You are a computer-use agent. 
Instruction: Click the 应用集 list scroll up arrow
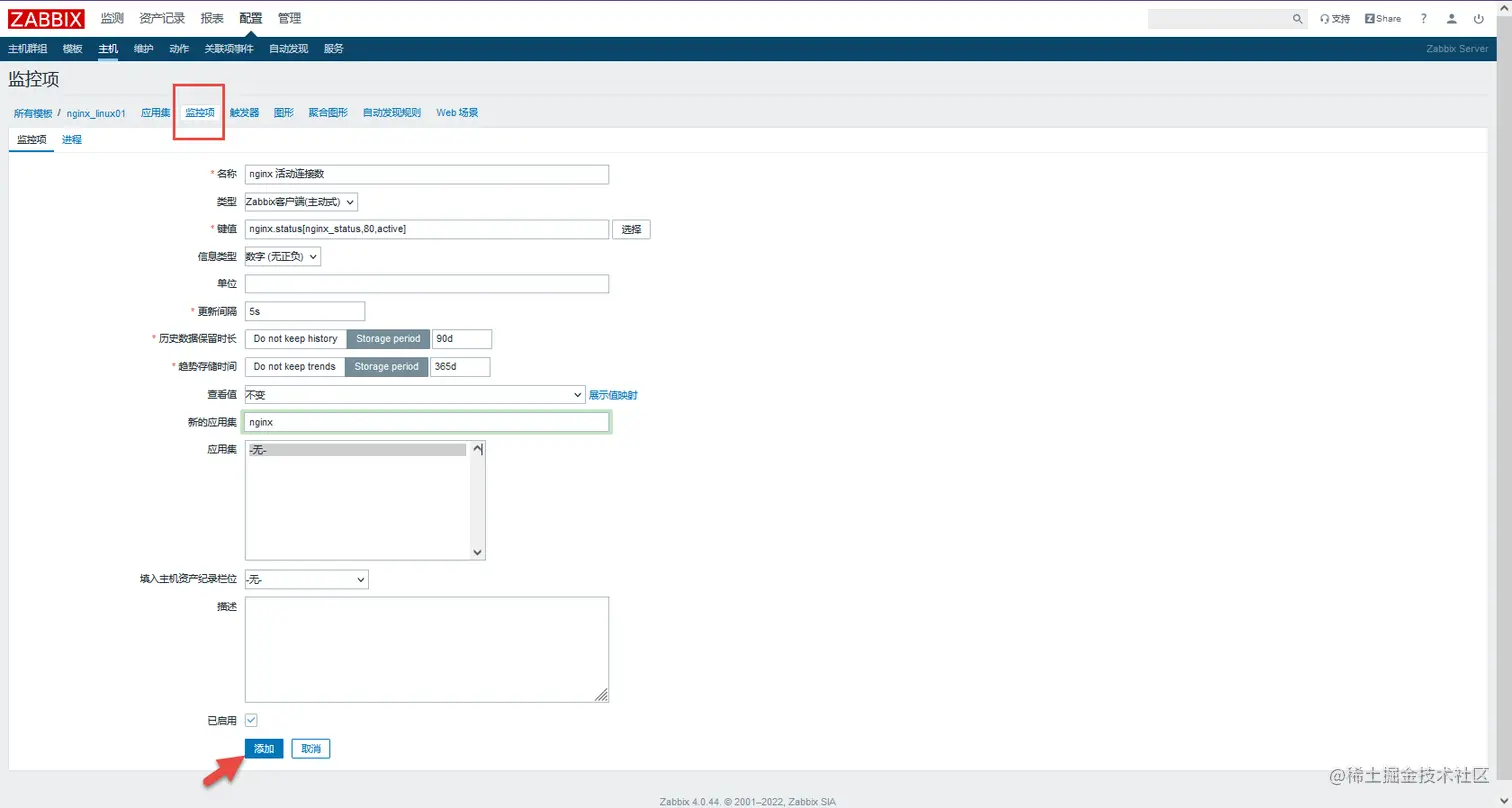[x=477, y=449]
